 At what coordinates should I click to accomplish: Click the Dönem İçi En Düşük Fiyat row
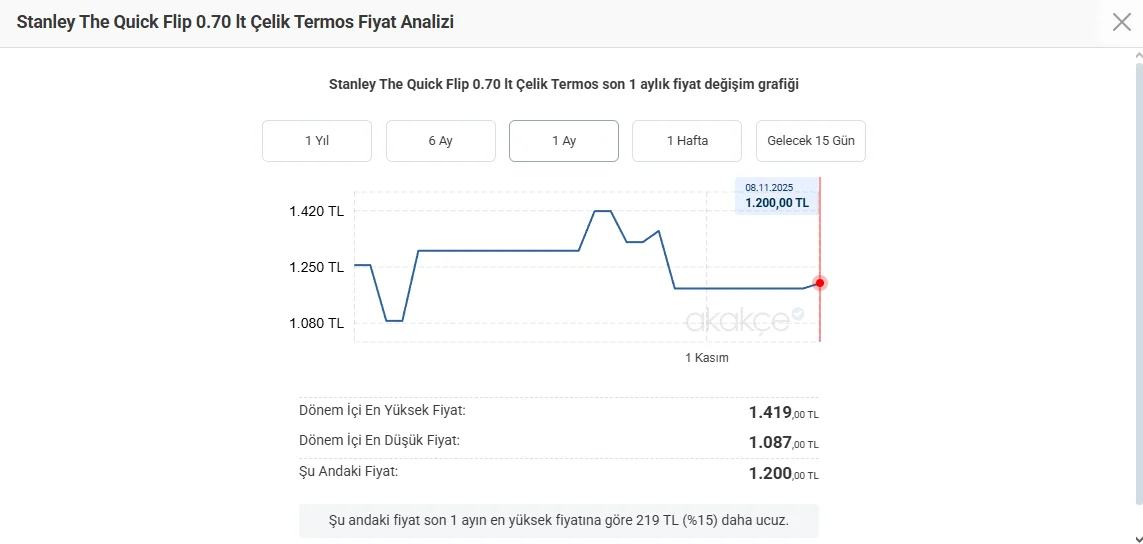click(558, 441)
